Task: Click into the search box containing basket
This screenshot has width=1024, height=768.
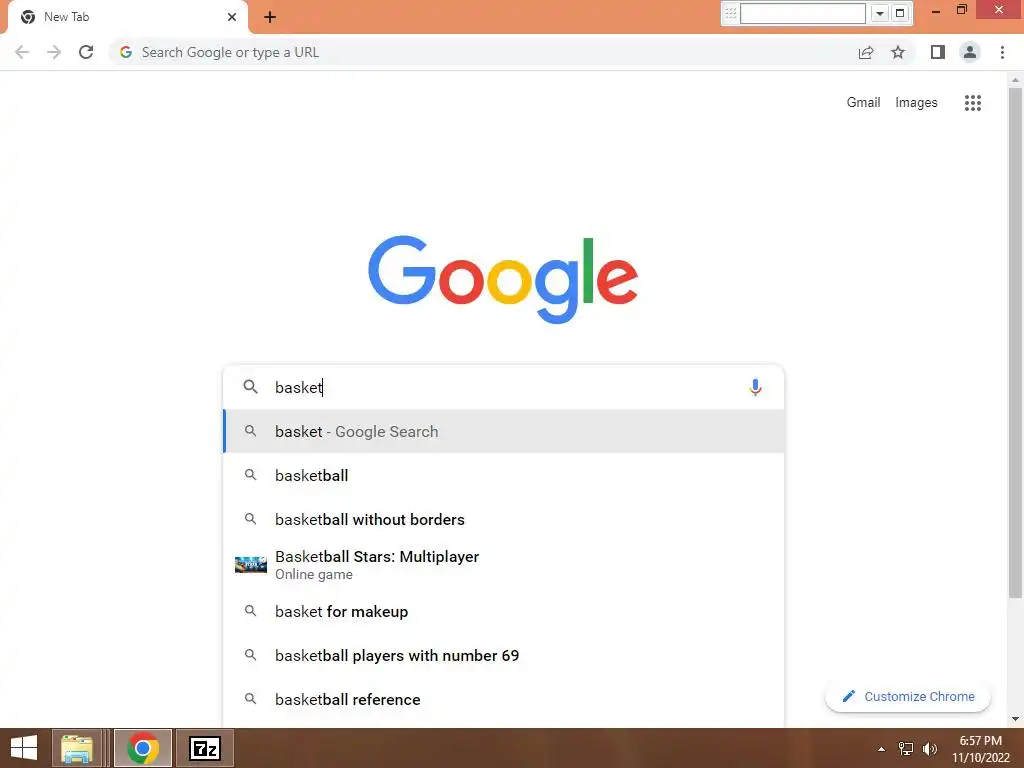Action: 503,387
